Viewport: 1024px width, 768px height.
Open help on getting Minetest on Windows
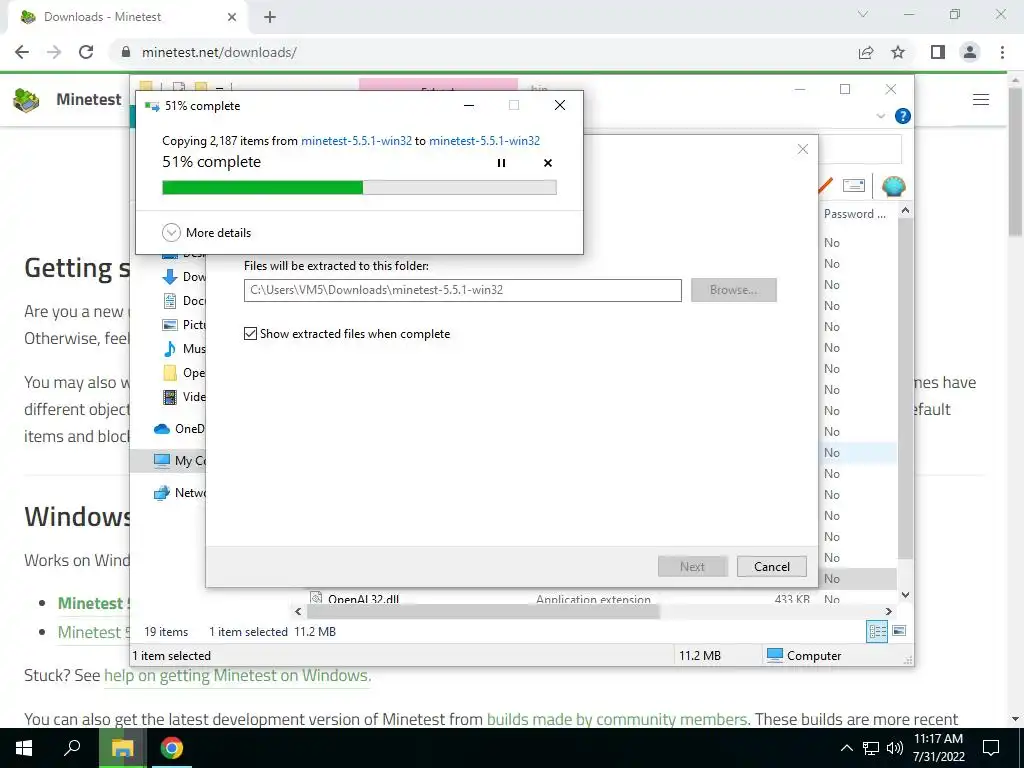(x=237, y=675)
